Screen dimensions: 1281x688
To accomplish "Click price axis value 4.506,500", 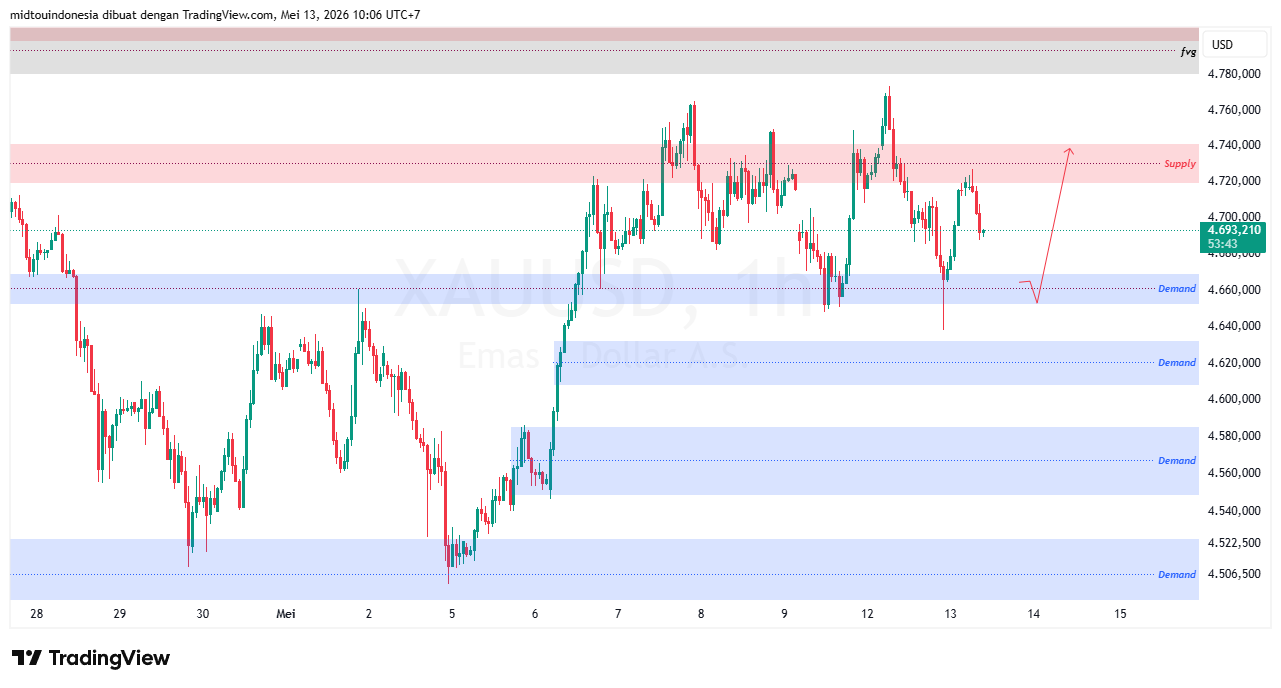I will point(1234,574).
